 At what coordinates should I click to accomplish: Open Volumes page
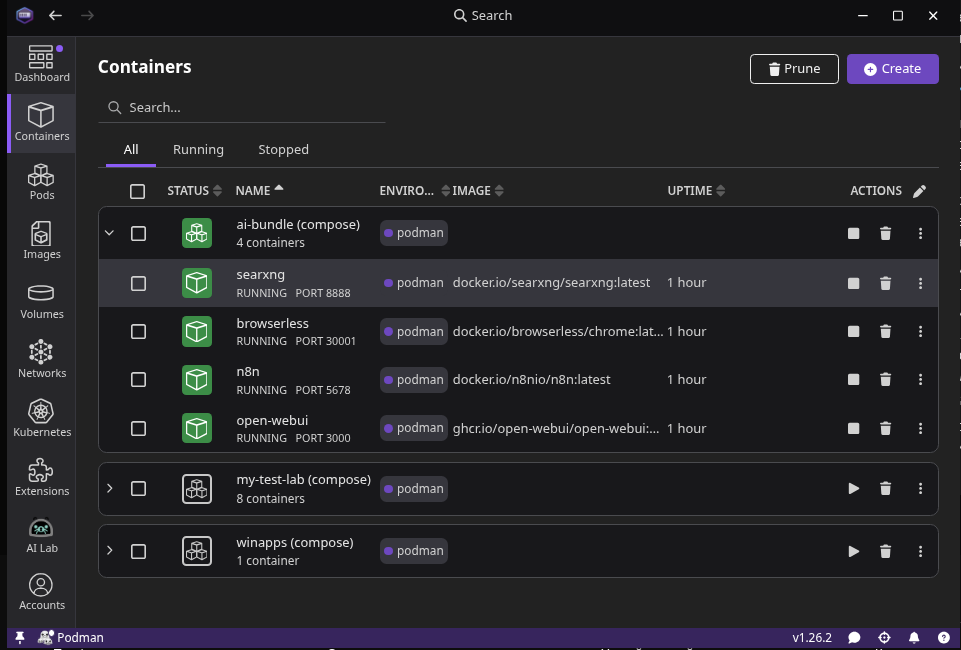(x=42, y=301)
